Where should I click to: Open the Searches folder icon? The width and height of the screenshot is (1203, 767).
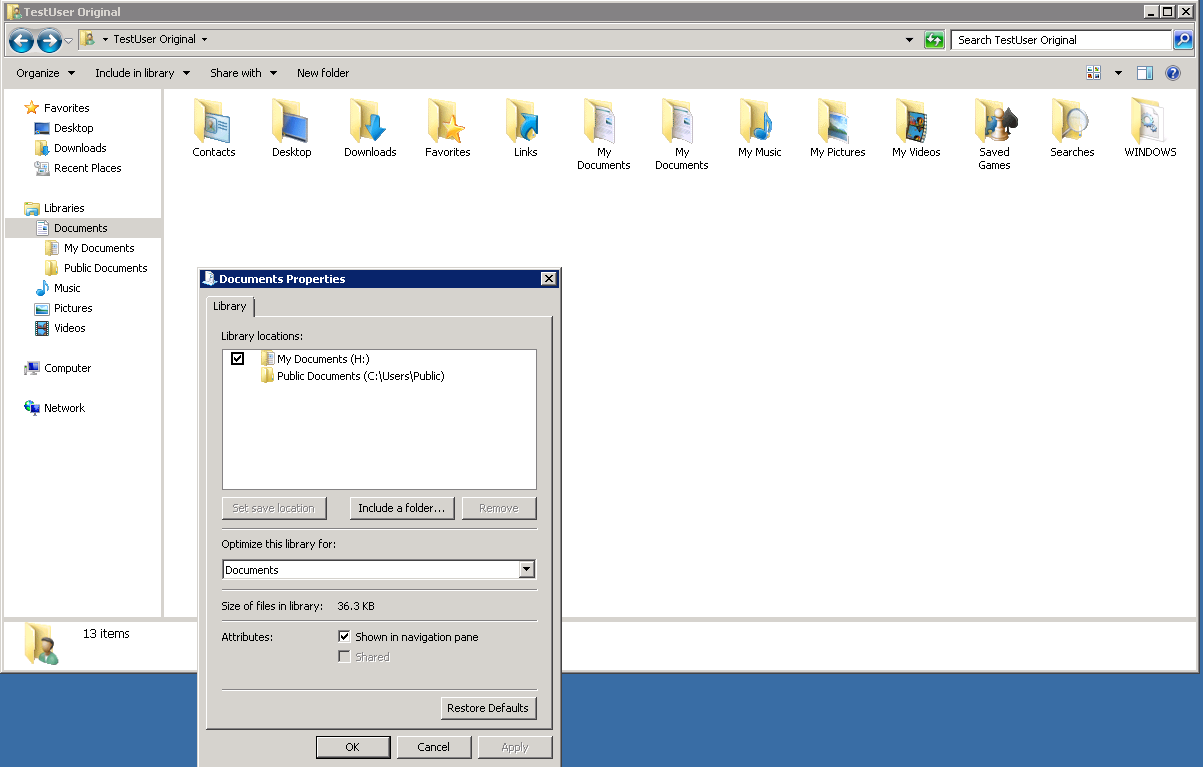[1072, 121]
